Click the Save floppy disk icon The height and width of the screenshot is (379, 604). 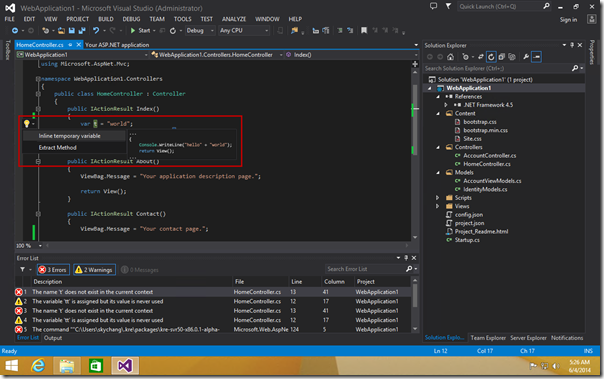pos(72,30)
